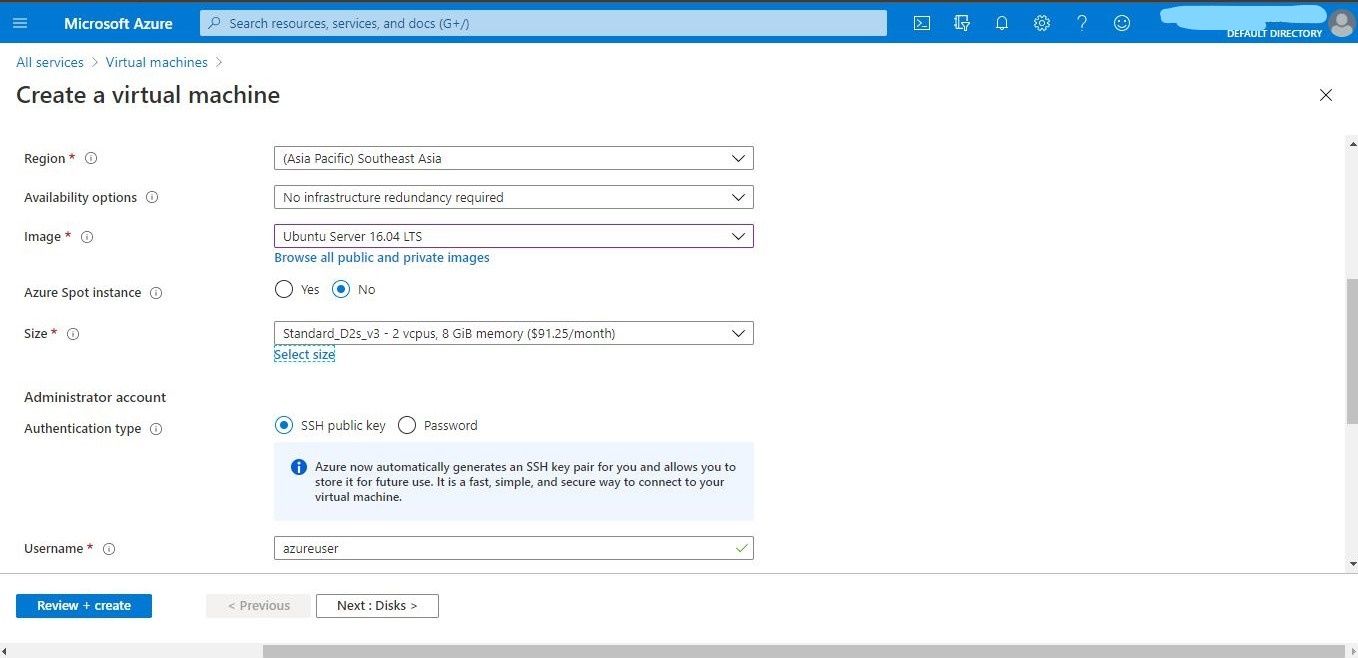Click the Username input field

[513, 547]
